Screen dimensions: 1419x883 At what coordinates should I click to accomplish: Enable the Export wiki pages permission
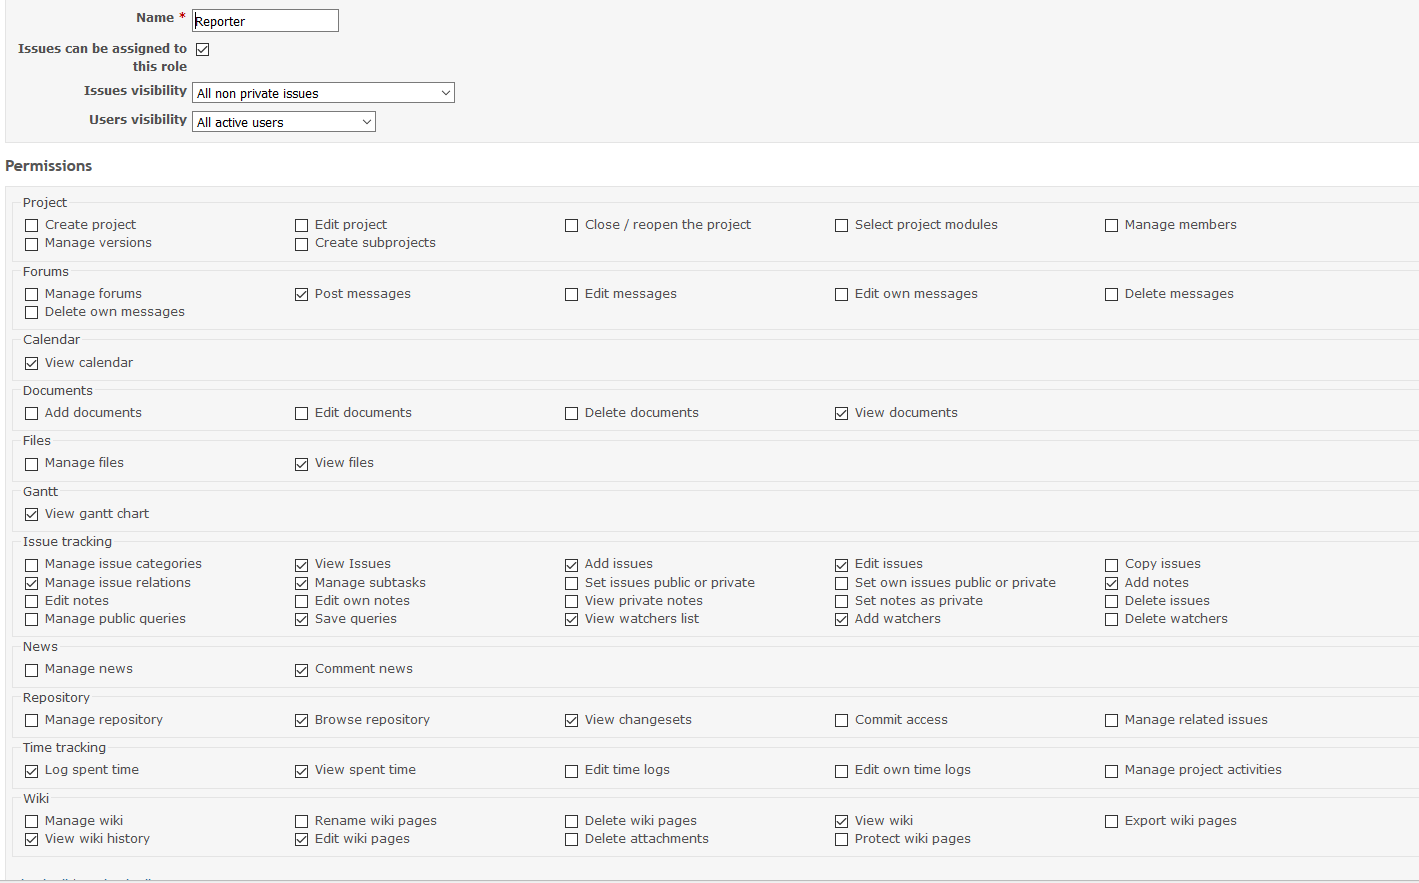pyautogui.click(x=1111, y=822)
